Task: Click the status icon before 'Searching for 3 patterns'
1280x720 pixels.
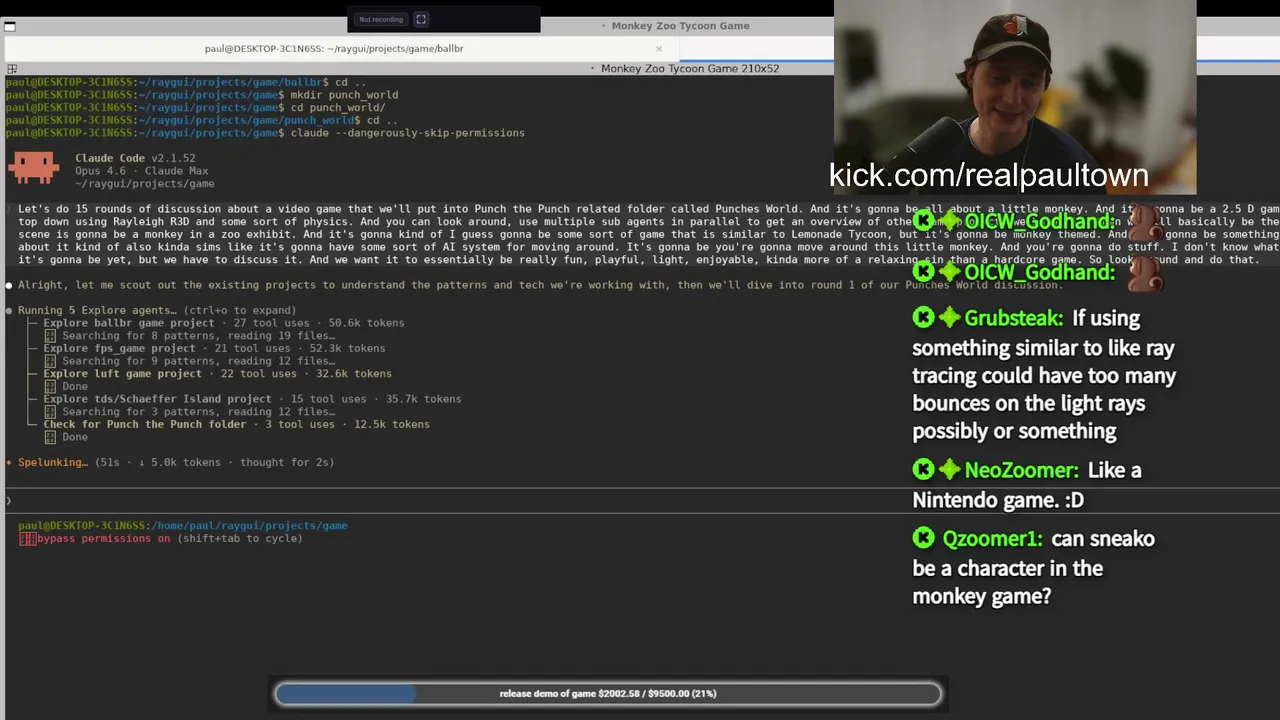Action: pos(50,412)
